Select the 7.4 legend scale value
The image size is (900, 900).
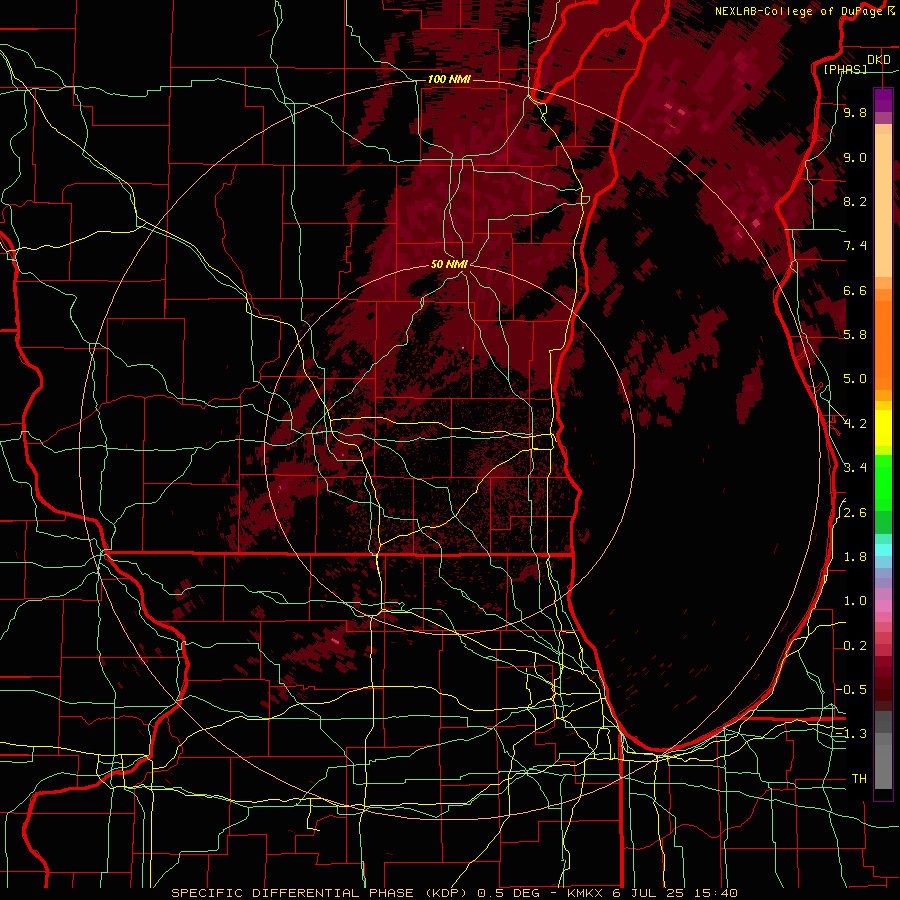tap(855, 246)
